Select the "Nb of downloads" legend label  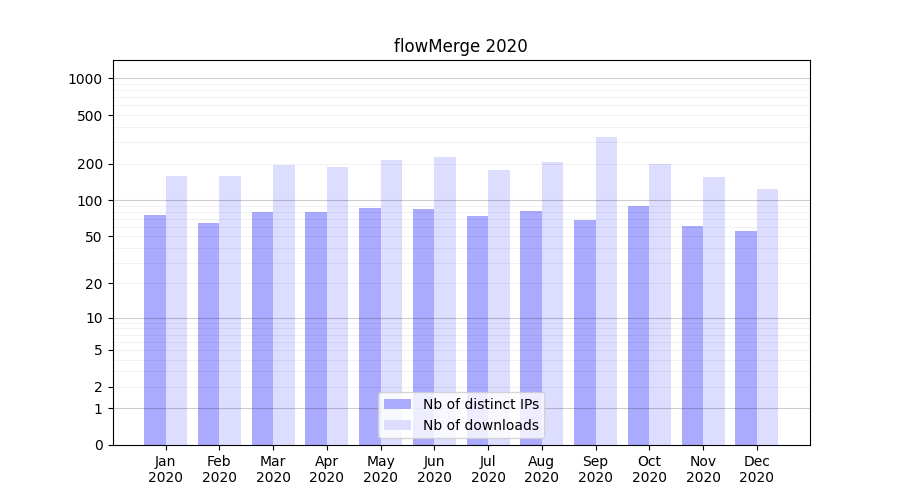[480, 425]
